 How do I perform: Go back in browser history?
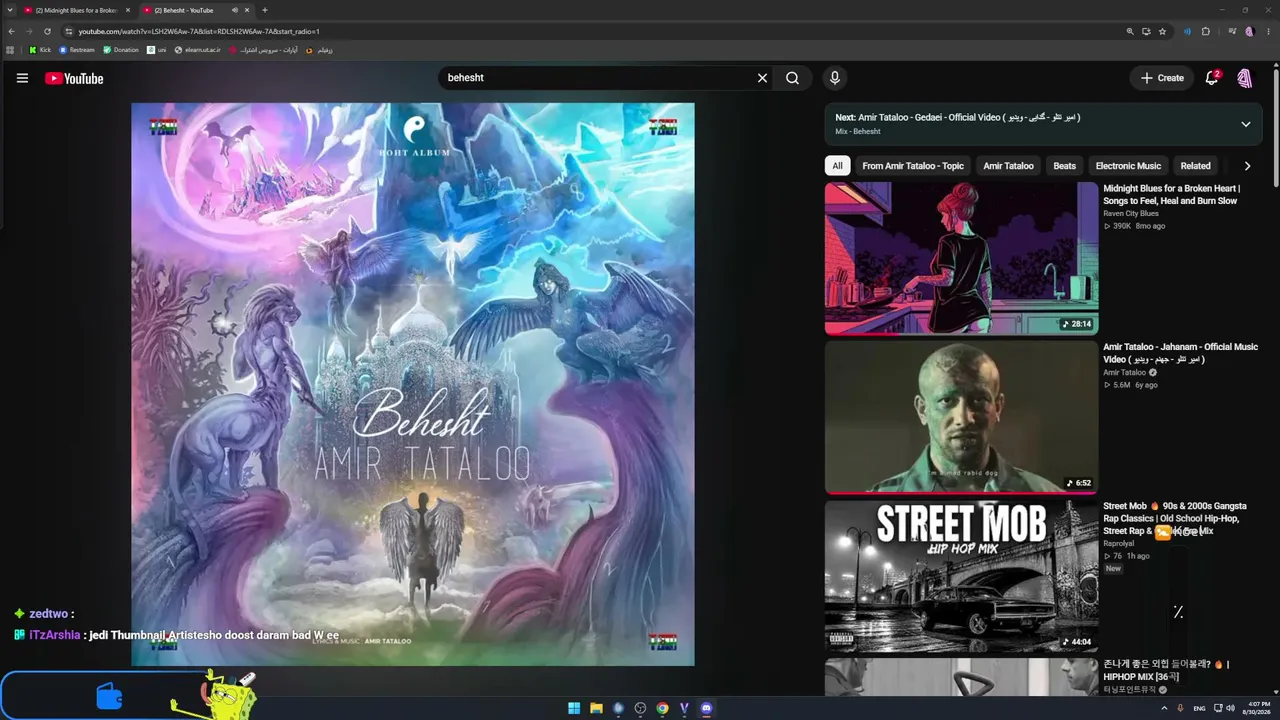point(11,31)
